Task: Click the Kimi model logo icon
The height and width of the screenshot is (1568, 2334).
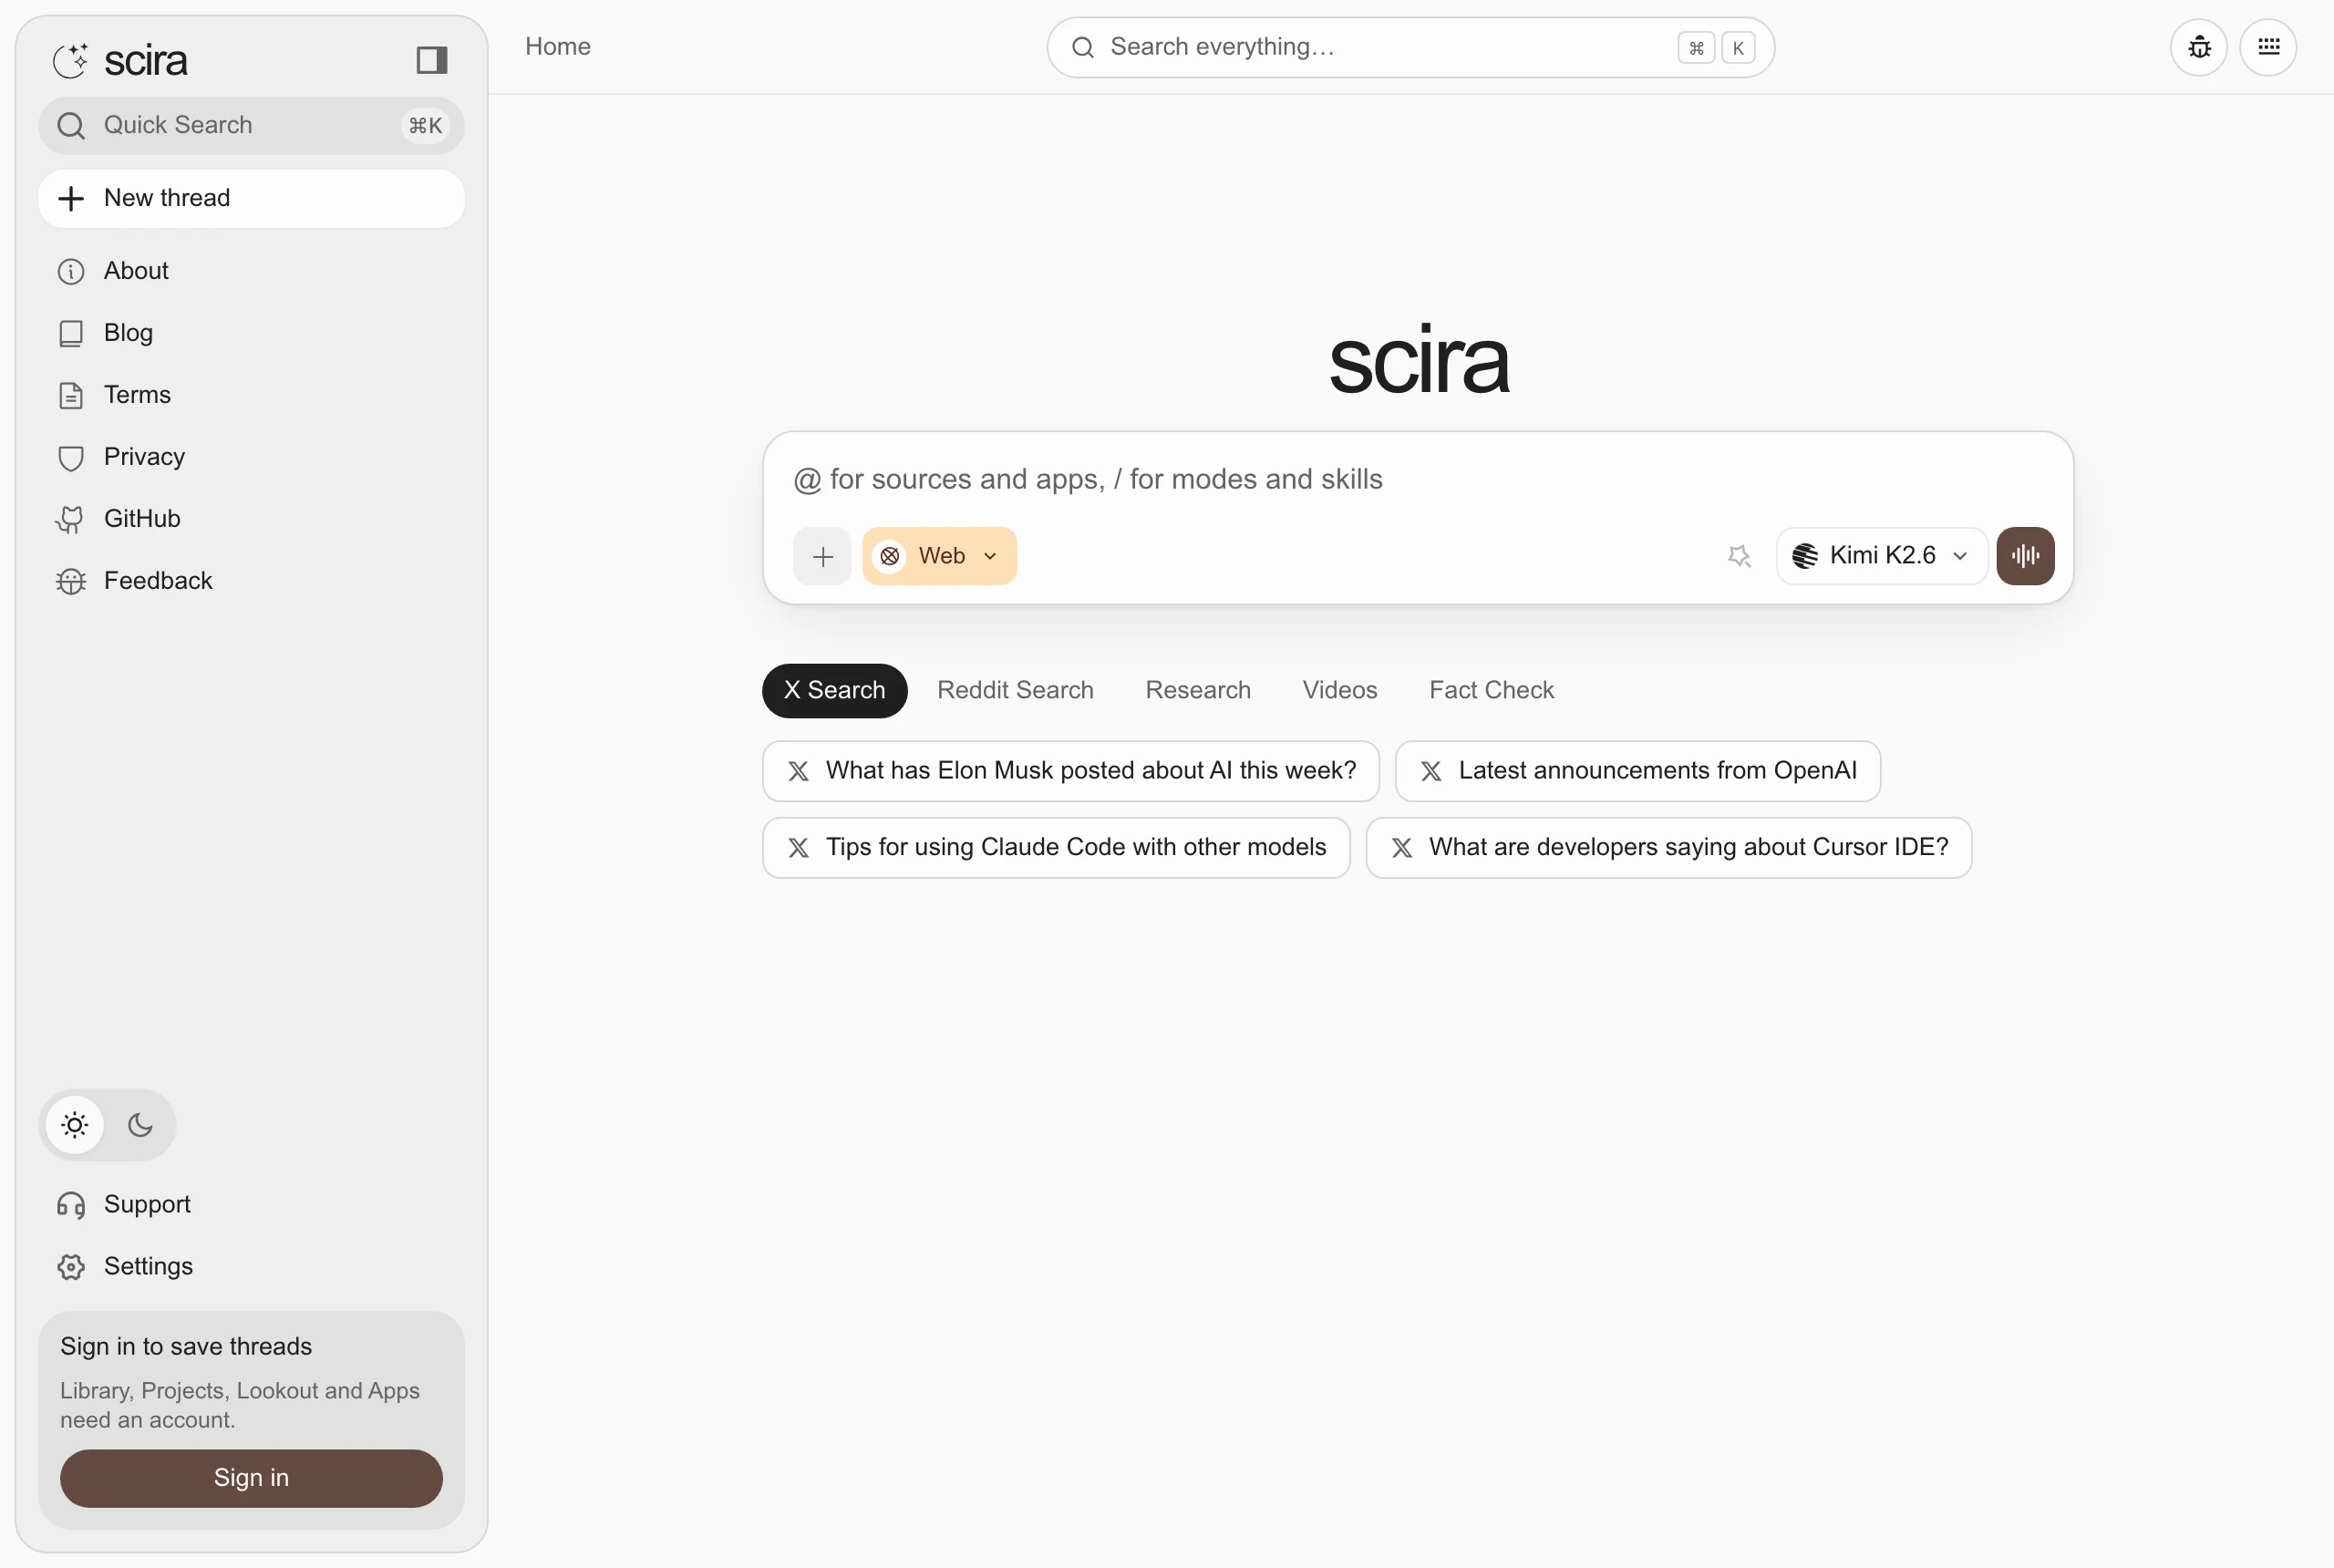Action: [1805, 556]
